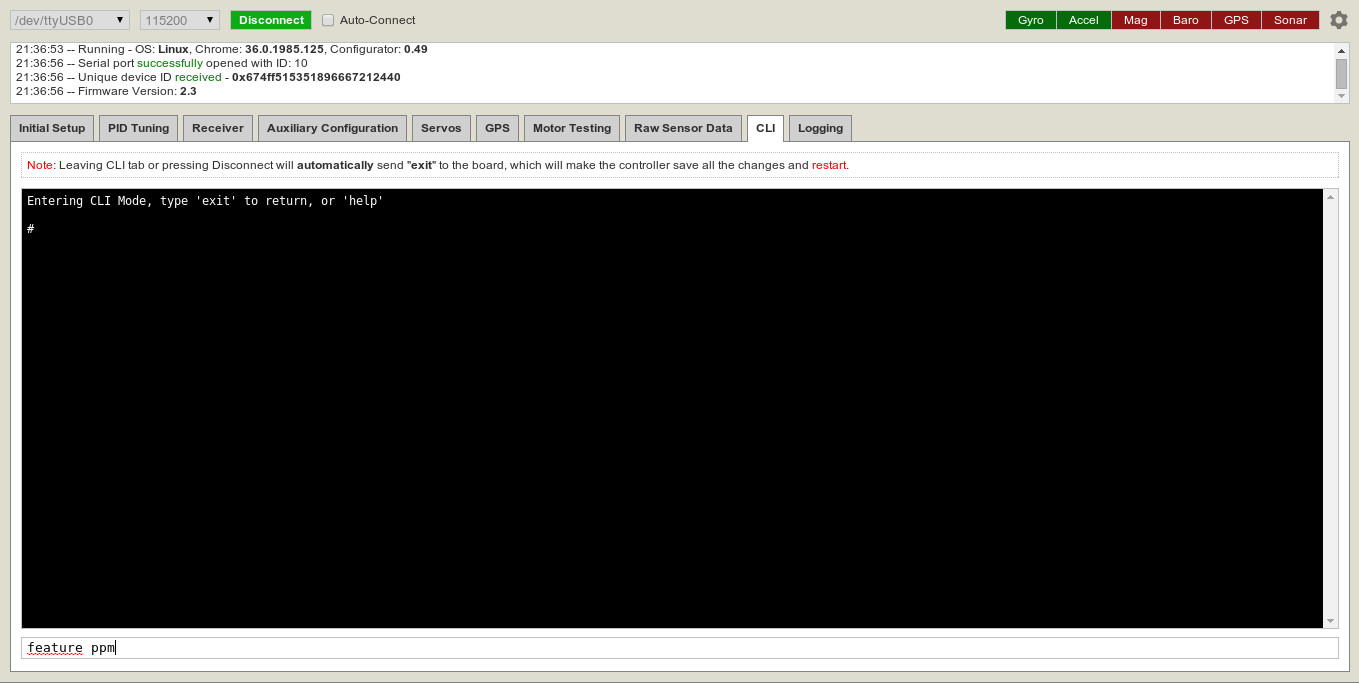The height and width of the screenshot is (683, 1359).
Task: Click the '#' prompt in the console
Action: click(31, 229)
